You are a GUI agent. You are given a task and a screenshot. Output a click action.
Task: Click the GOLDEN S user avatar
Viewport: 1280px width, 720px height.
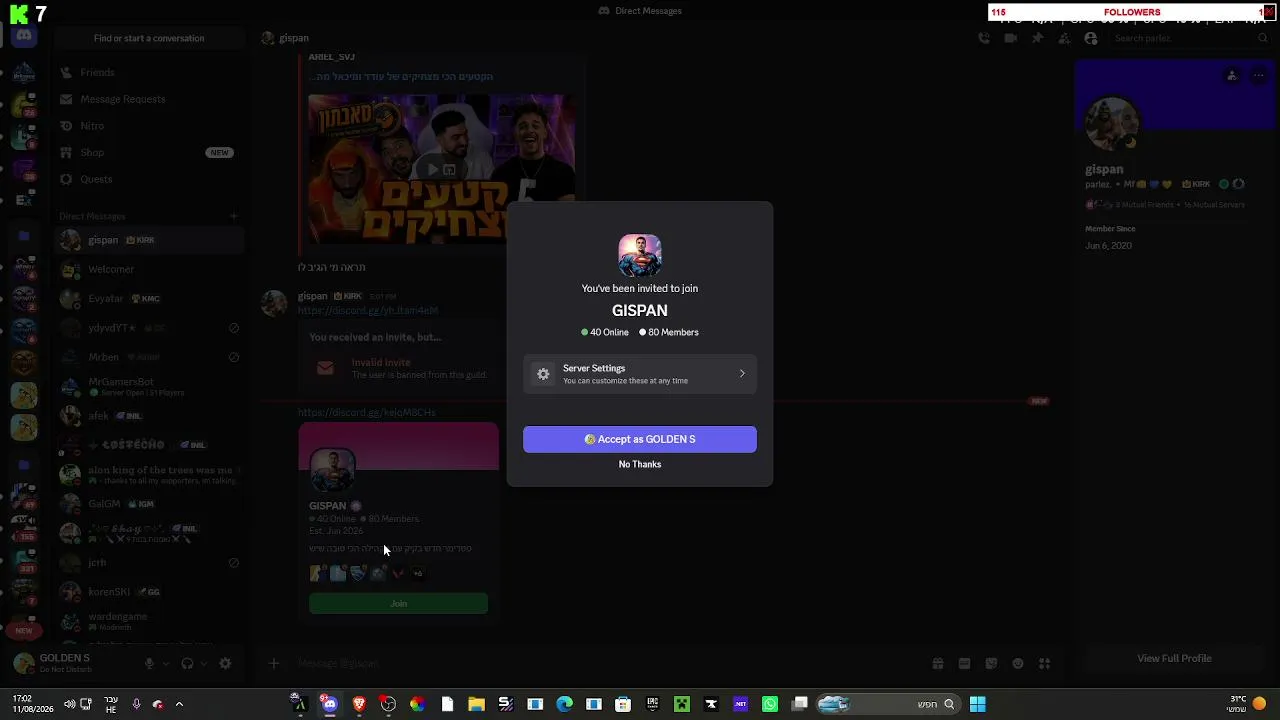point(24,663)
